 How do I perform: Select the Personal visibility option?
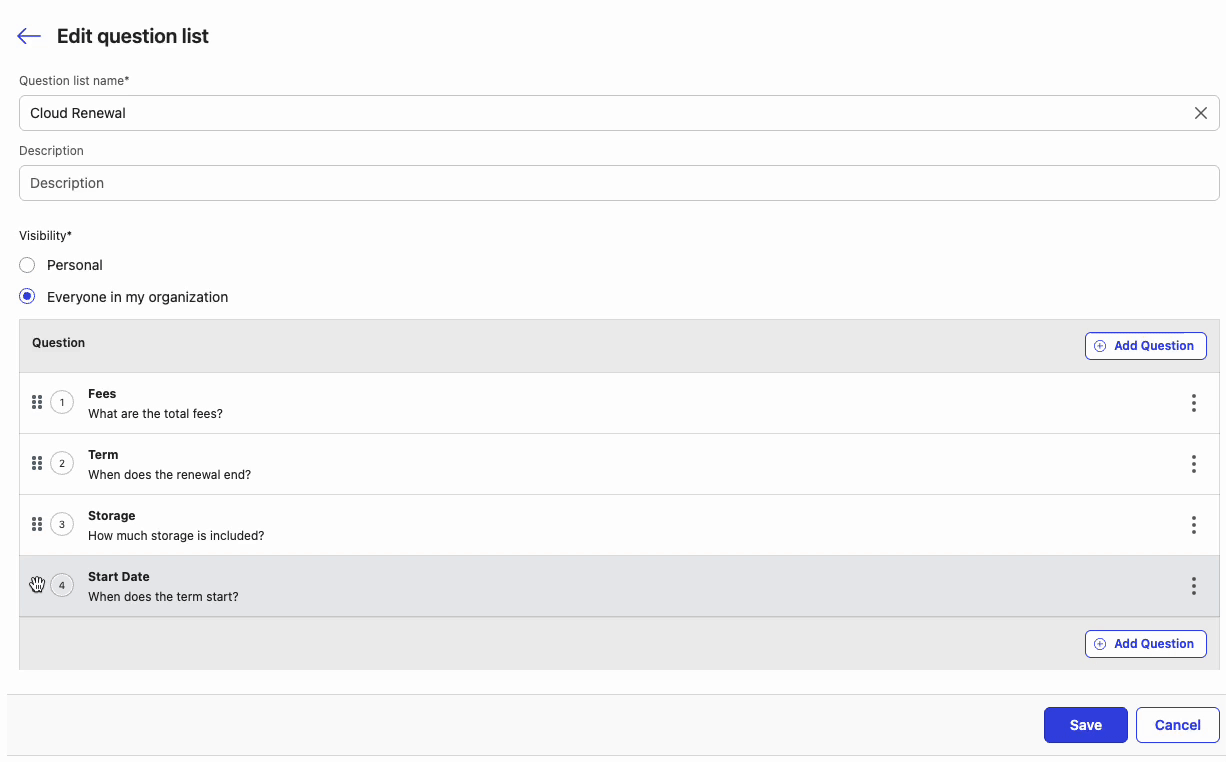pos(28,265)
